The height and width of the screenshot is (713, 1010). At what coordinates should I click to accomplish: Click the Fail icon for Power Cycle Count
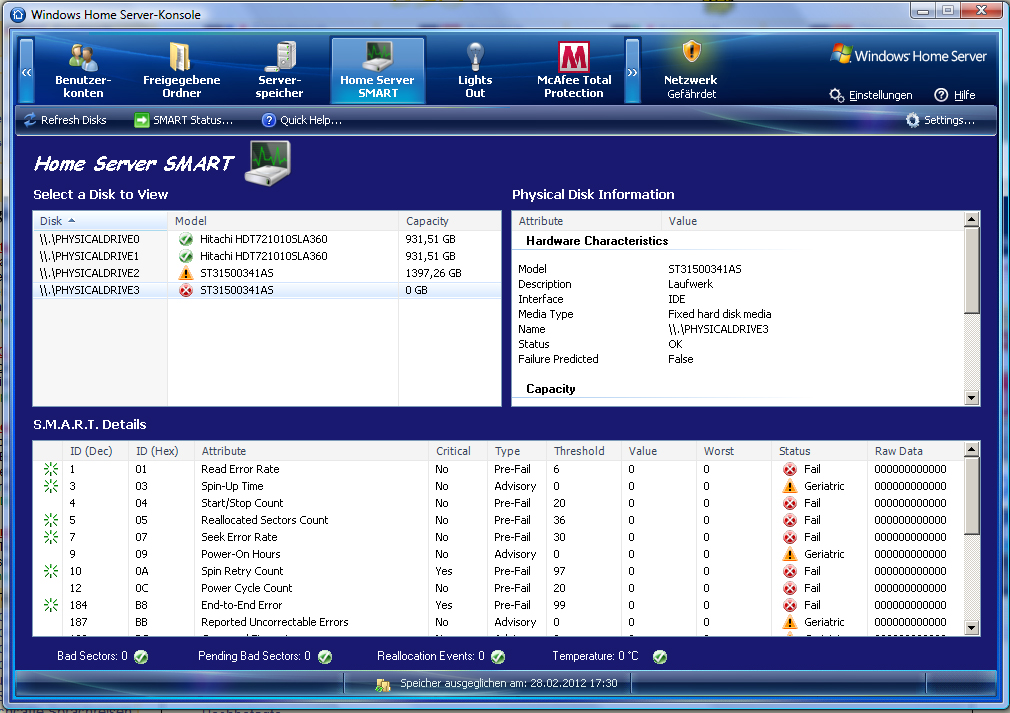[x=790, y=588]
